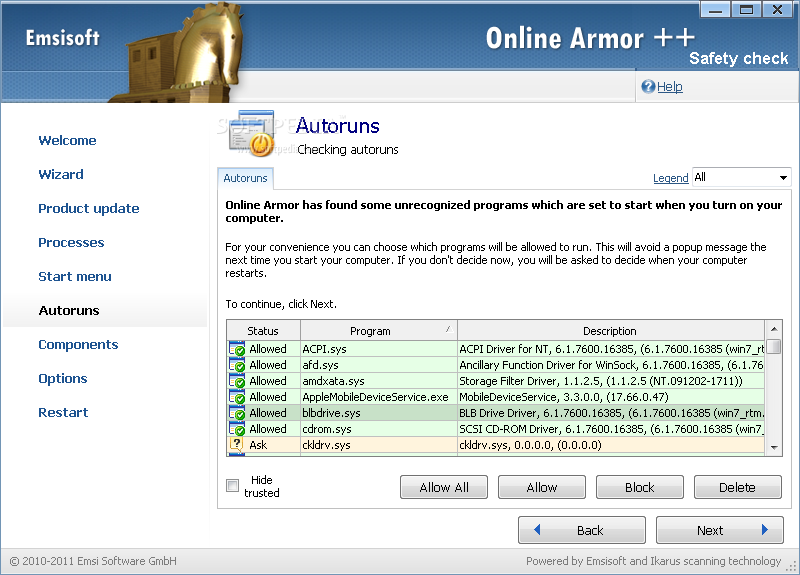
Task: Click the Block button
Action: pos(640,487)
